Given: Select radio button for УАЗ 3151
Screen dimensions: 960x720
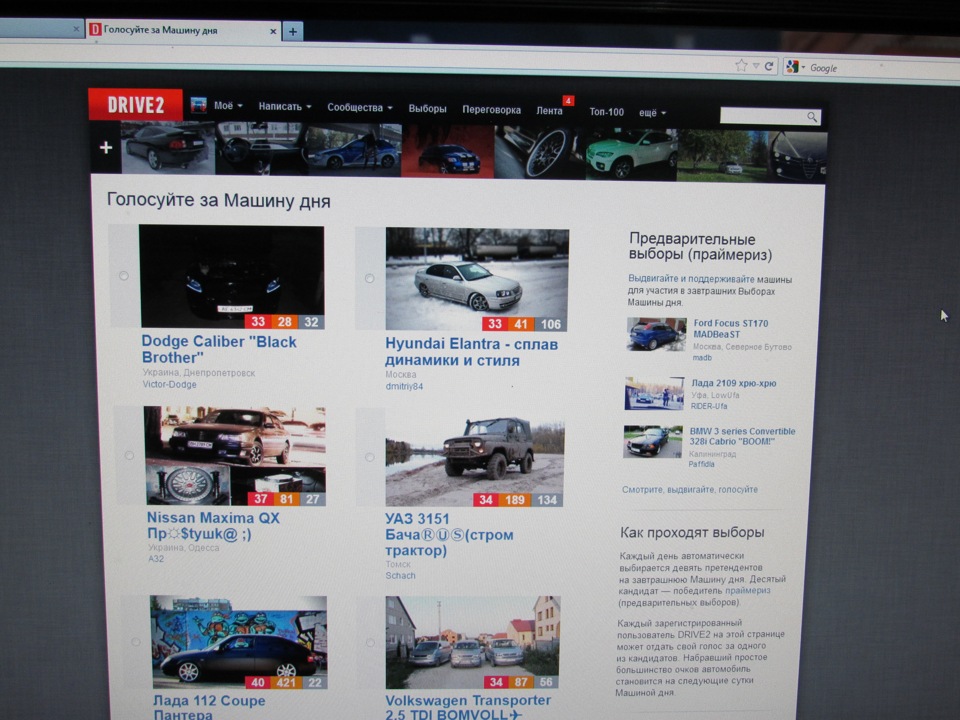Looking at the screenshot, I should pyautogui.click(x=369, y=457).
